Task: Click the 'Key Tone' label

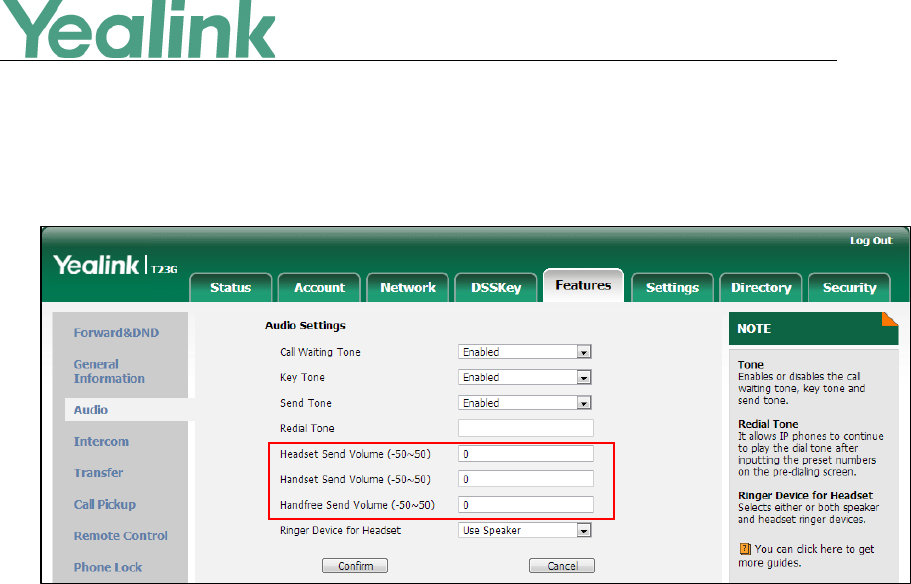Action: (302, 378)
